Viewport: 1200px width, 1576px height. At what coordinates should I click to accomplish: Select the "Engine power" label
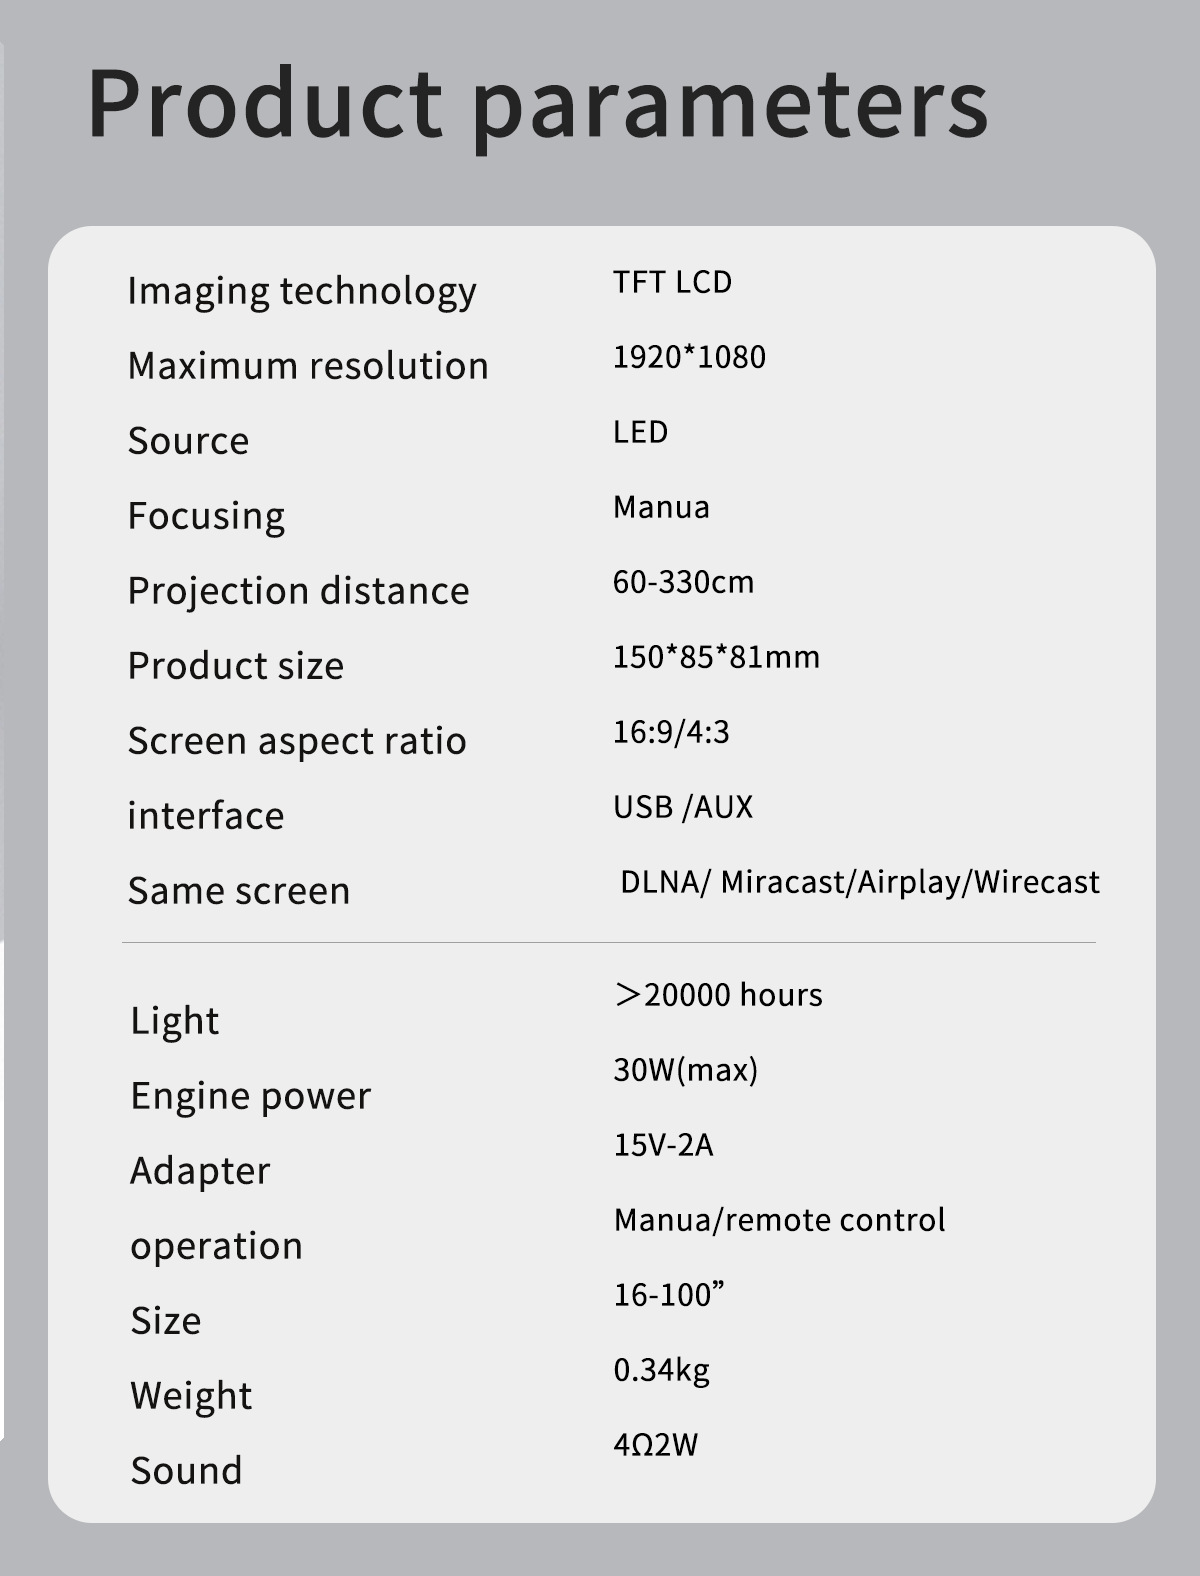(250, 1096)
